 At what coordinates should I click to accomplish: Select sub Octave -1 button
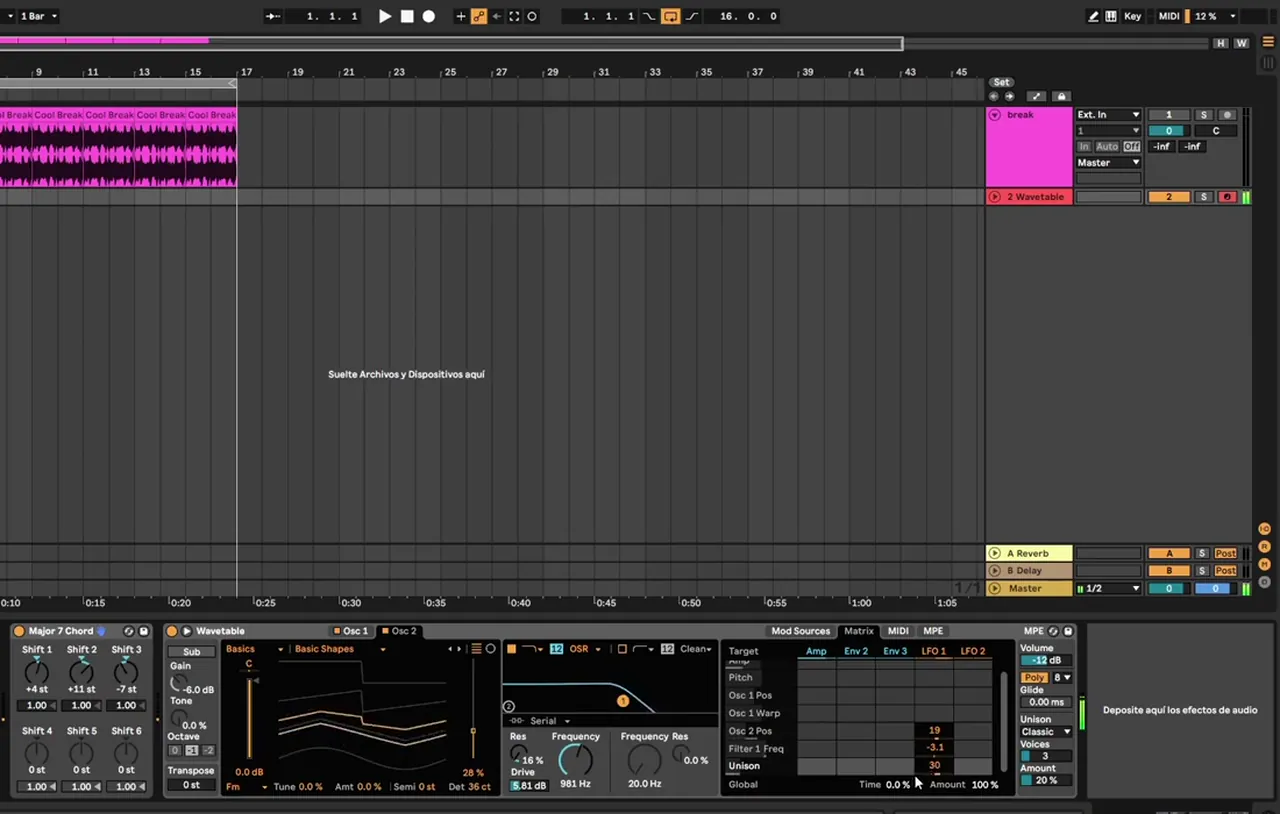point(191,750)
